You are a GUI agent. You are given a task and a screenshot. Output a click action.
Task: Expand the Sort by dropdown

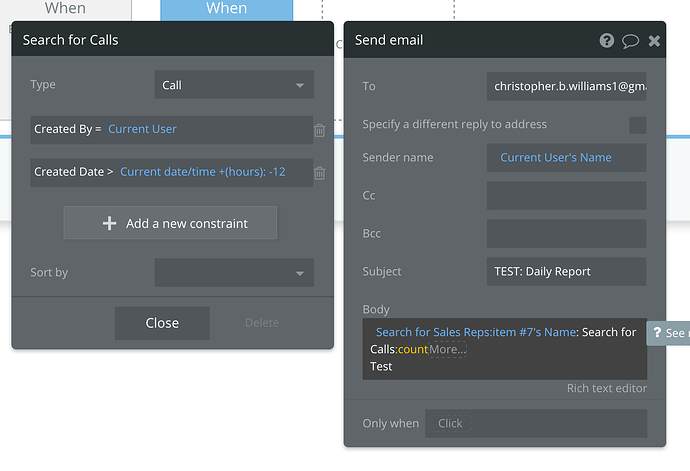(x=234, y=273)
